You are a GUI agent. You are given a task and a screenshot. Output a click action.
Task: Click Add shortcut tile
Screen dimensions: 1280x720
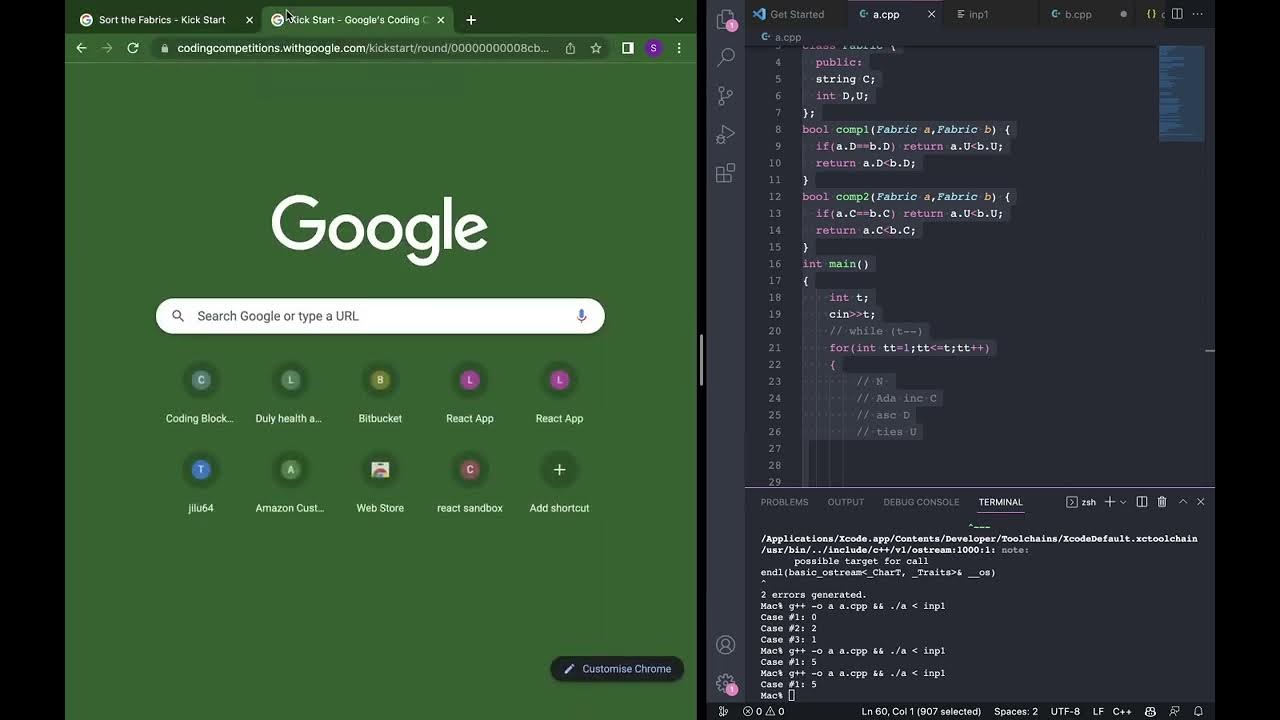click(x=559, y=484)
